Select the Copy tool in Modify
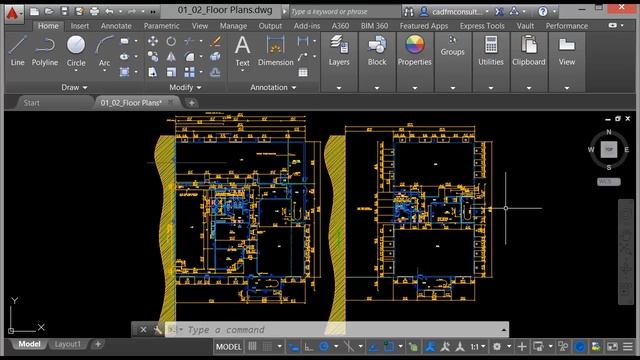The image size is (640, 360). [x=153, y=56]
